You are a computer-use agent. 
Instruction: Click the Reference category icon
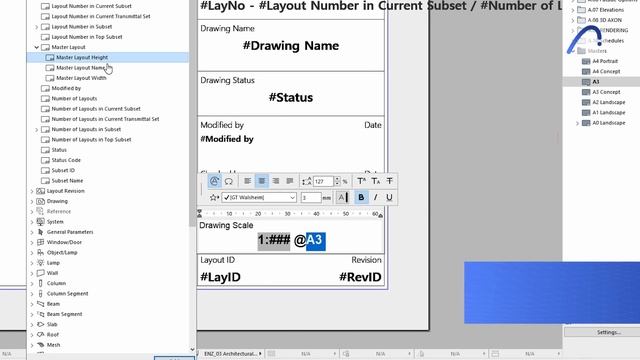pyautogui.click(x=40, y=211)
